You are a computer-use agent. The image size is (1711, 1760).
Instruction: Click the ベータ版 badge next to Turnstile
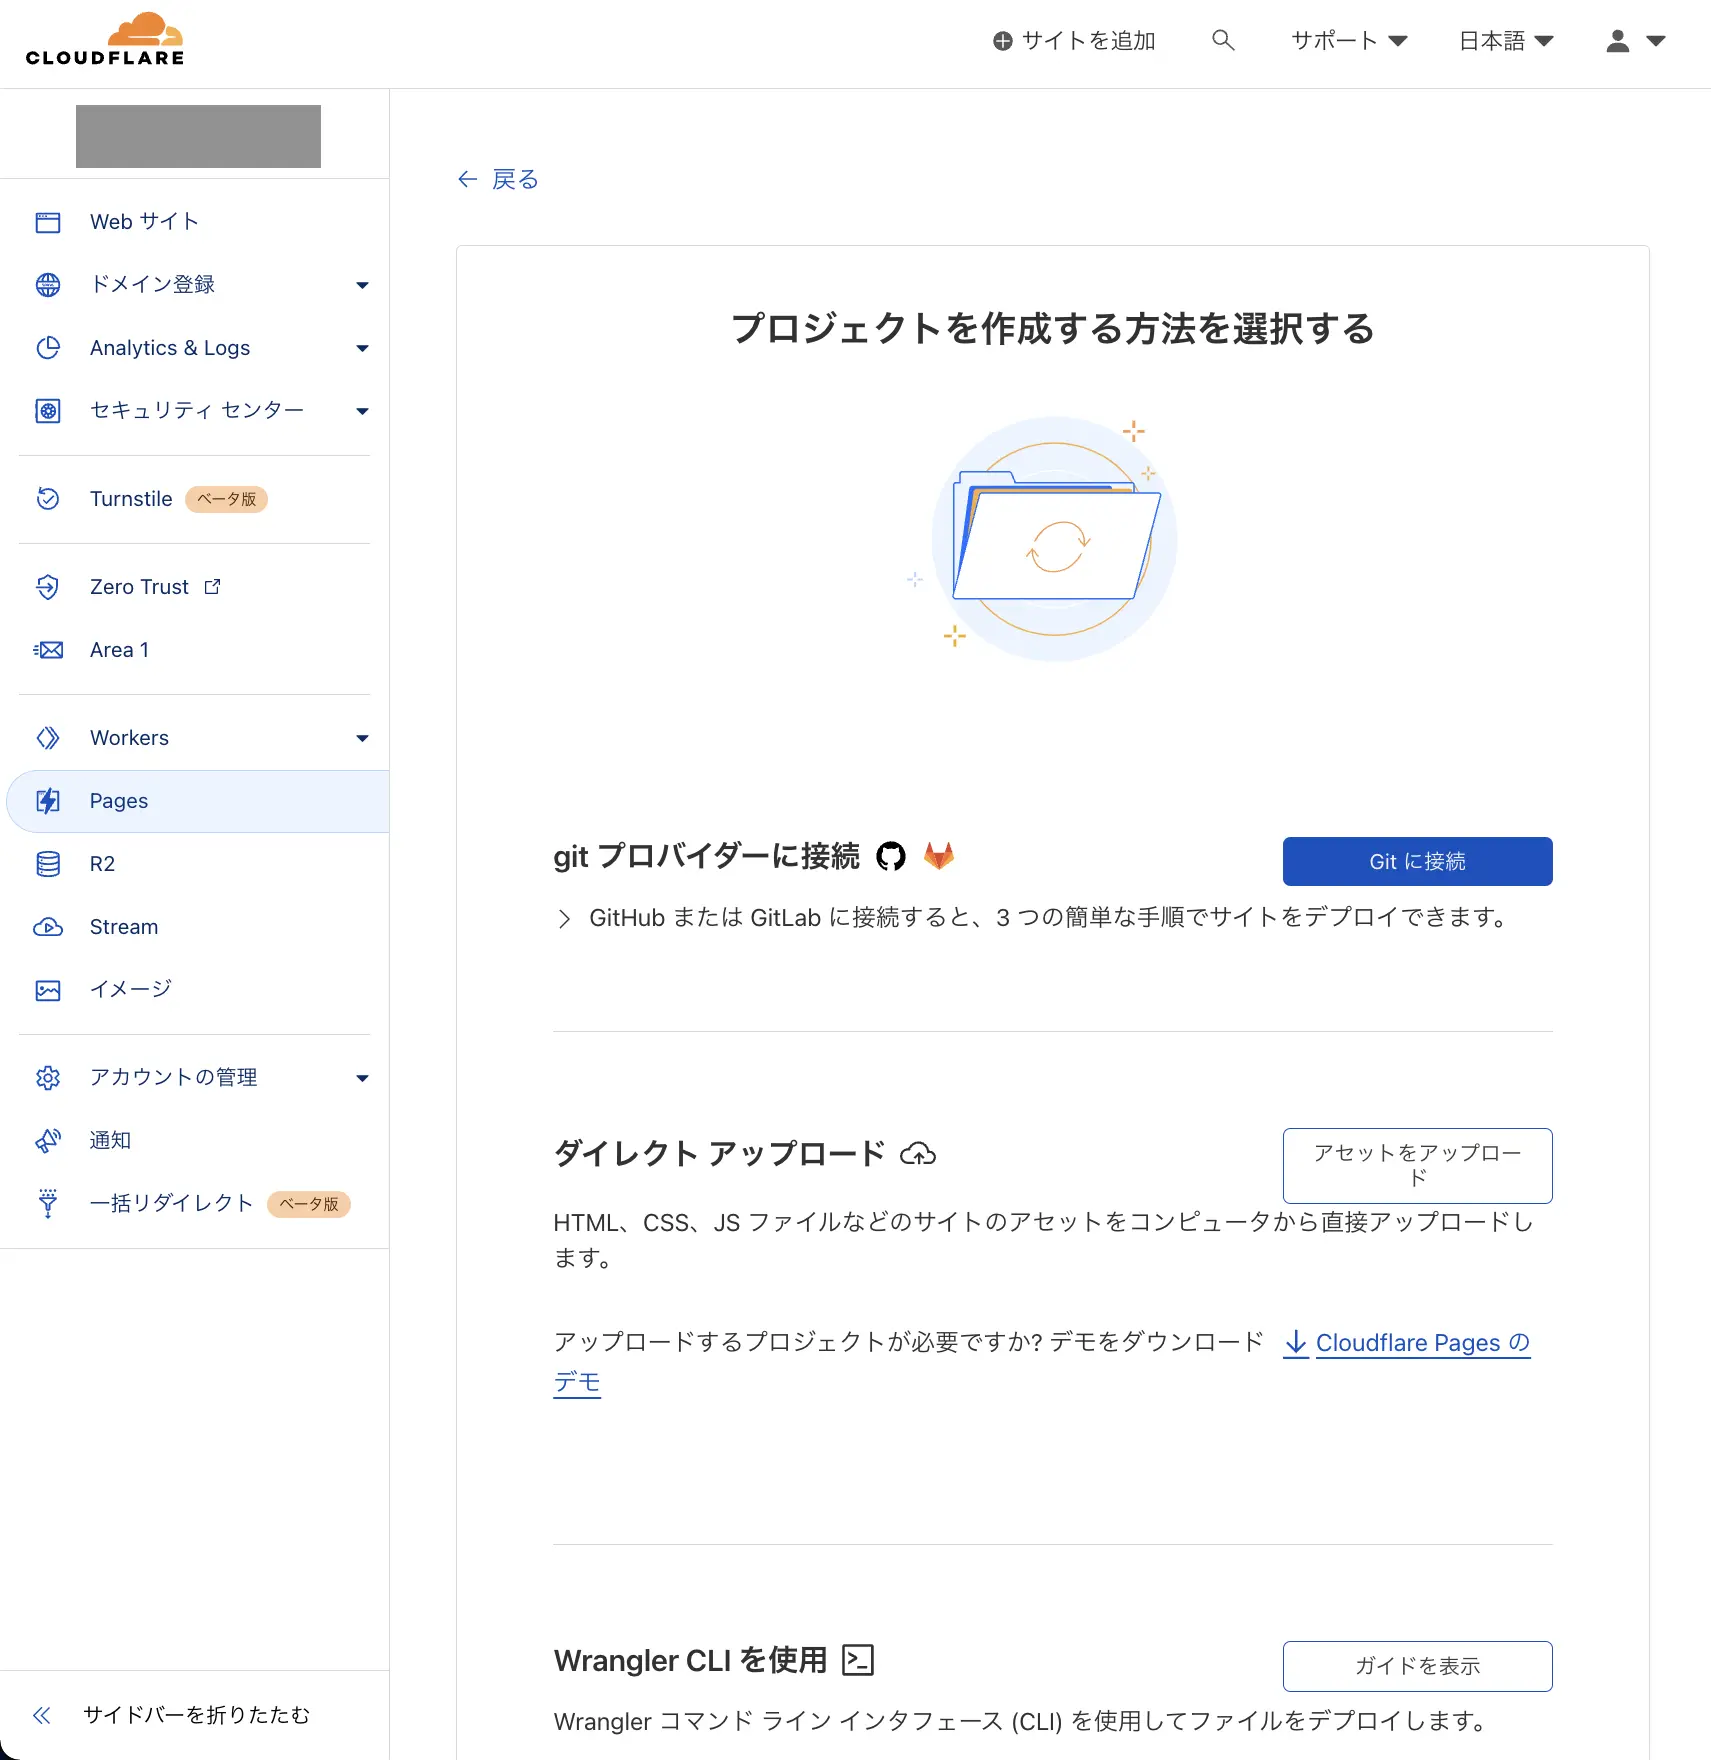coord(226,499)
